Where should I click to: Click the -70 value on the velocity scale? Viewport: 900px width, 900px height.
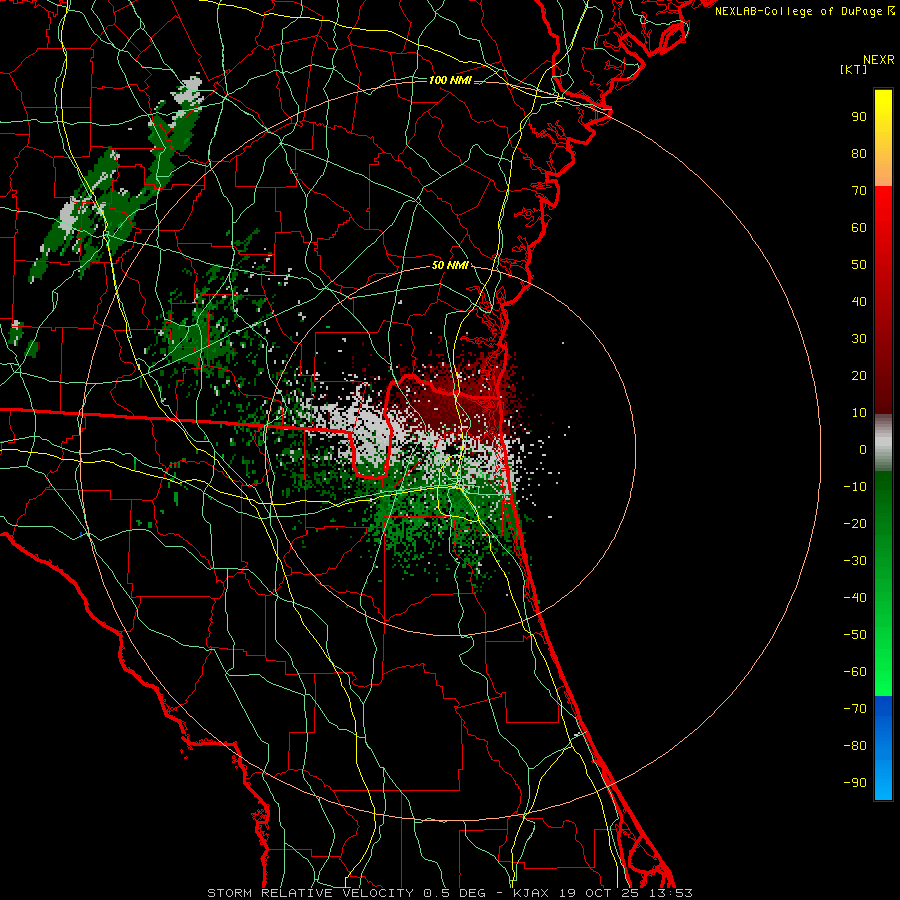click(855, 709)
